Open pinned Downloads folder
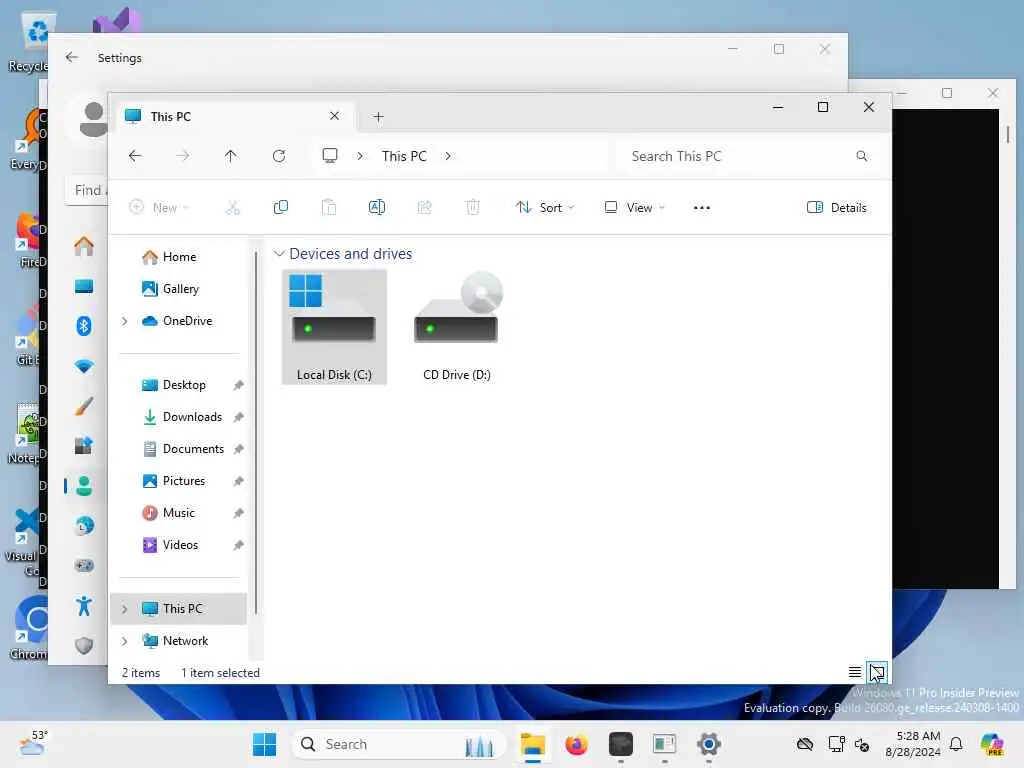Image resolution: width=1024 pixels, height=768 pixels. [x=192, y=417]
